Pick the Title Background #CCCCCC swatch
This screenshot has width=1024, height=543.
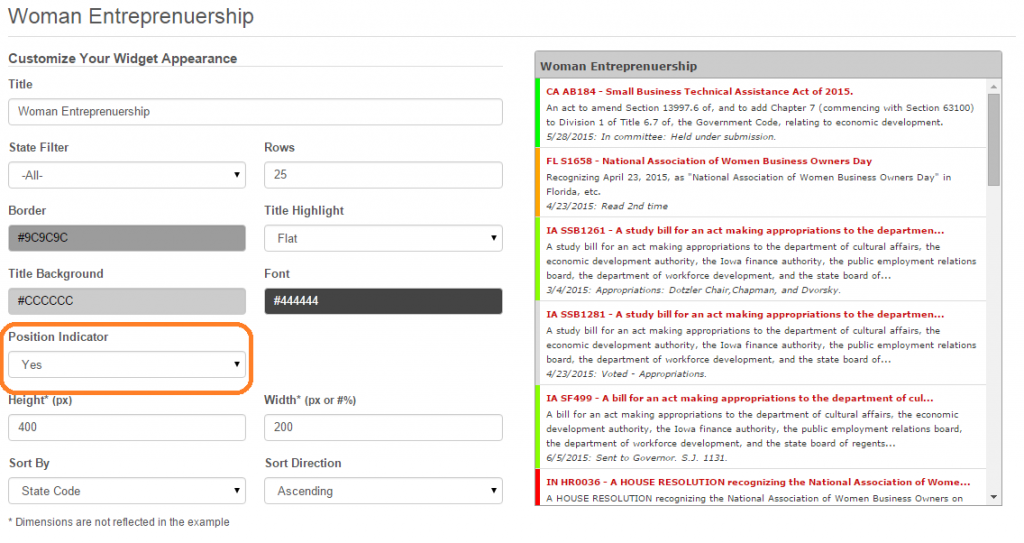tap(126, 301)
